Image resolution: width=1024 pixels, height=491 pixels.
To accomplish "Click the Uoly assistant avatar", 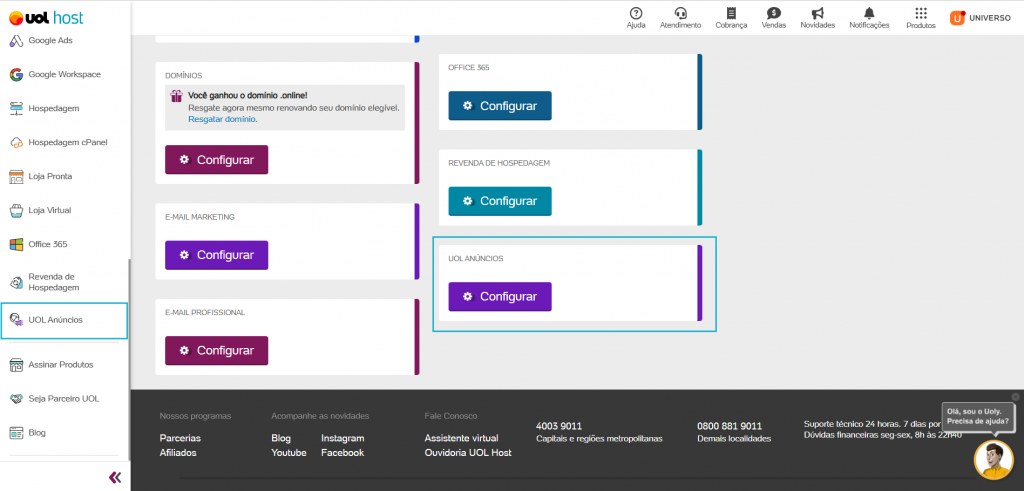I will [x=993, y=460].
